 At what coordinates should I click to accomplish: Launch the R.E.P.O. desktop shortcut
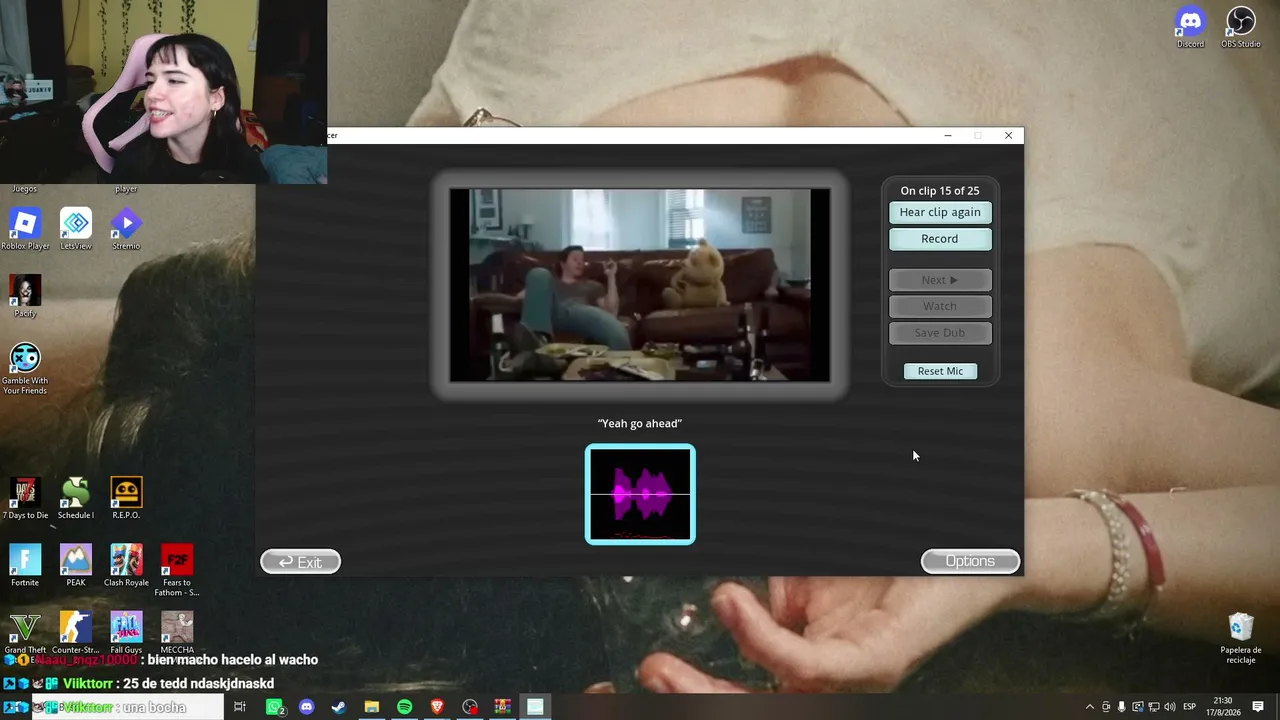click(126, 498)
